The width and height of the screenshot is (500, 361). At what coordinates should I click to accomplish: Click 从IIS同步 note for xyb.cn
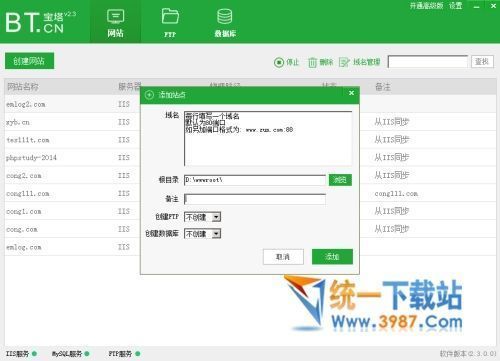392,122
